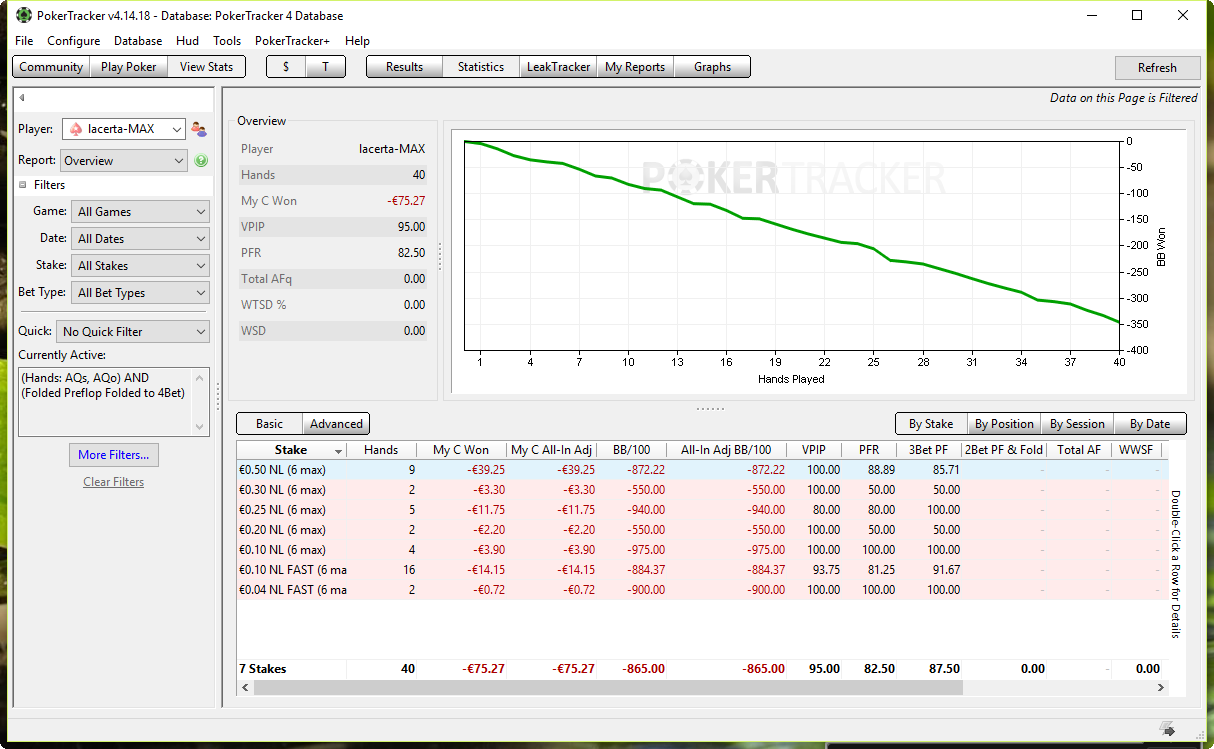Switch to the Results tab
Viewport: 1214px width, 749px height.
[404, 67]
